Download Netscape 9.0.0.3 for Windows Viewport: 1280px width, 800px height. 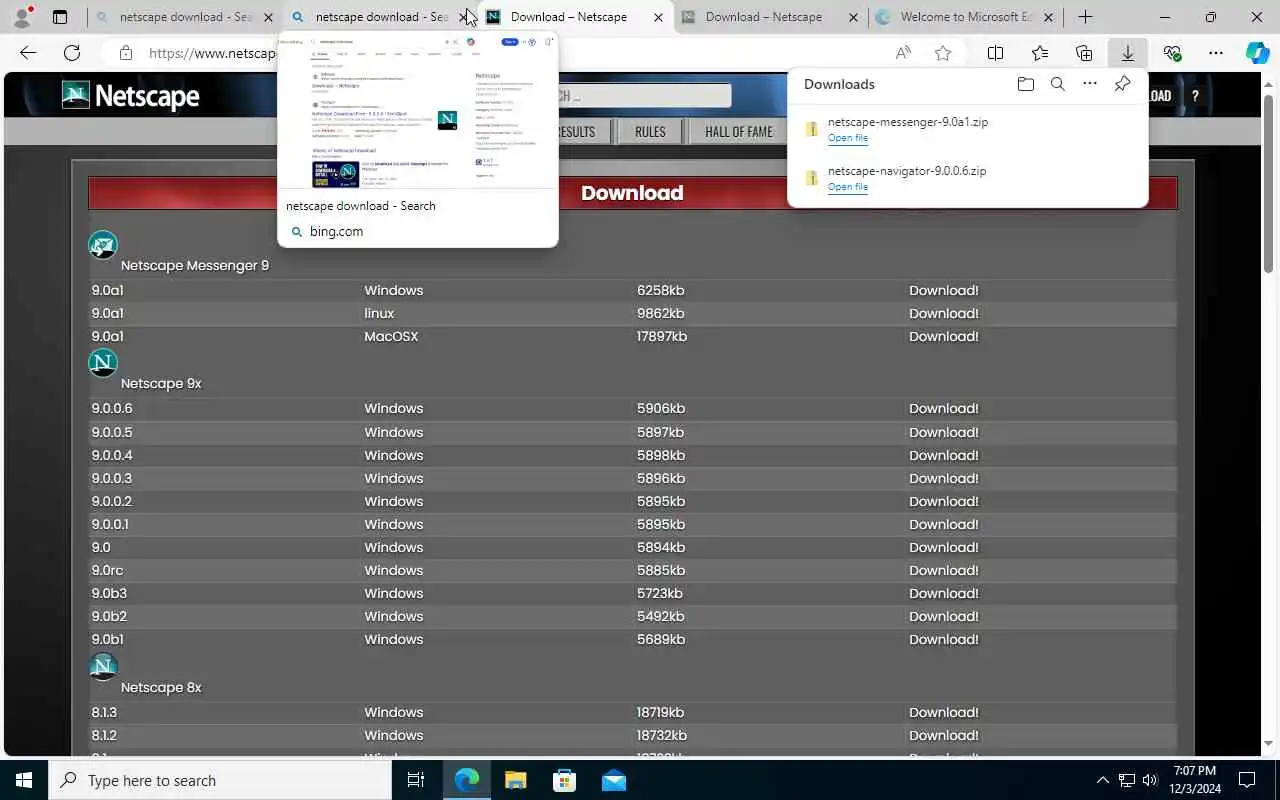click(943, 478)
